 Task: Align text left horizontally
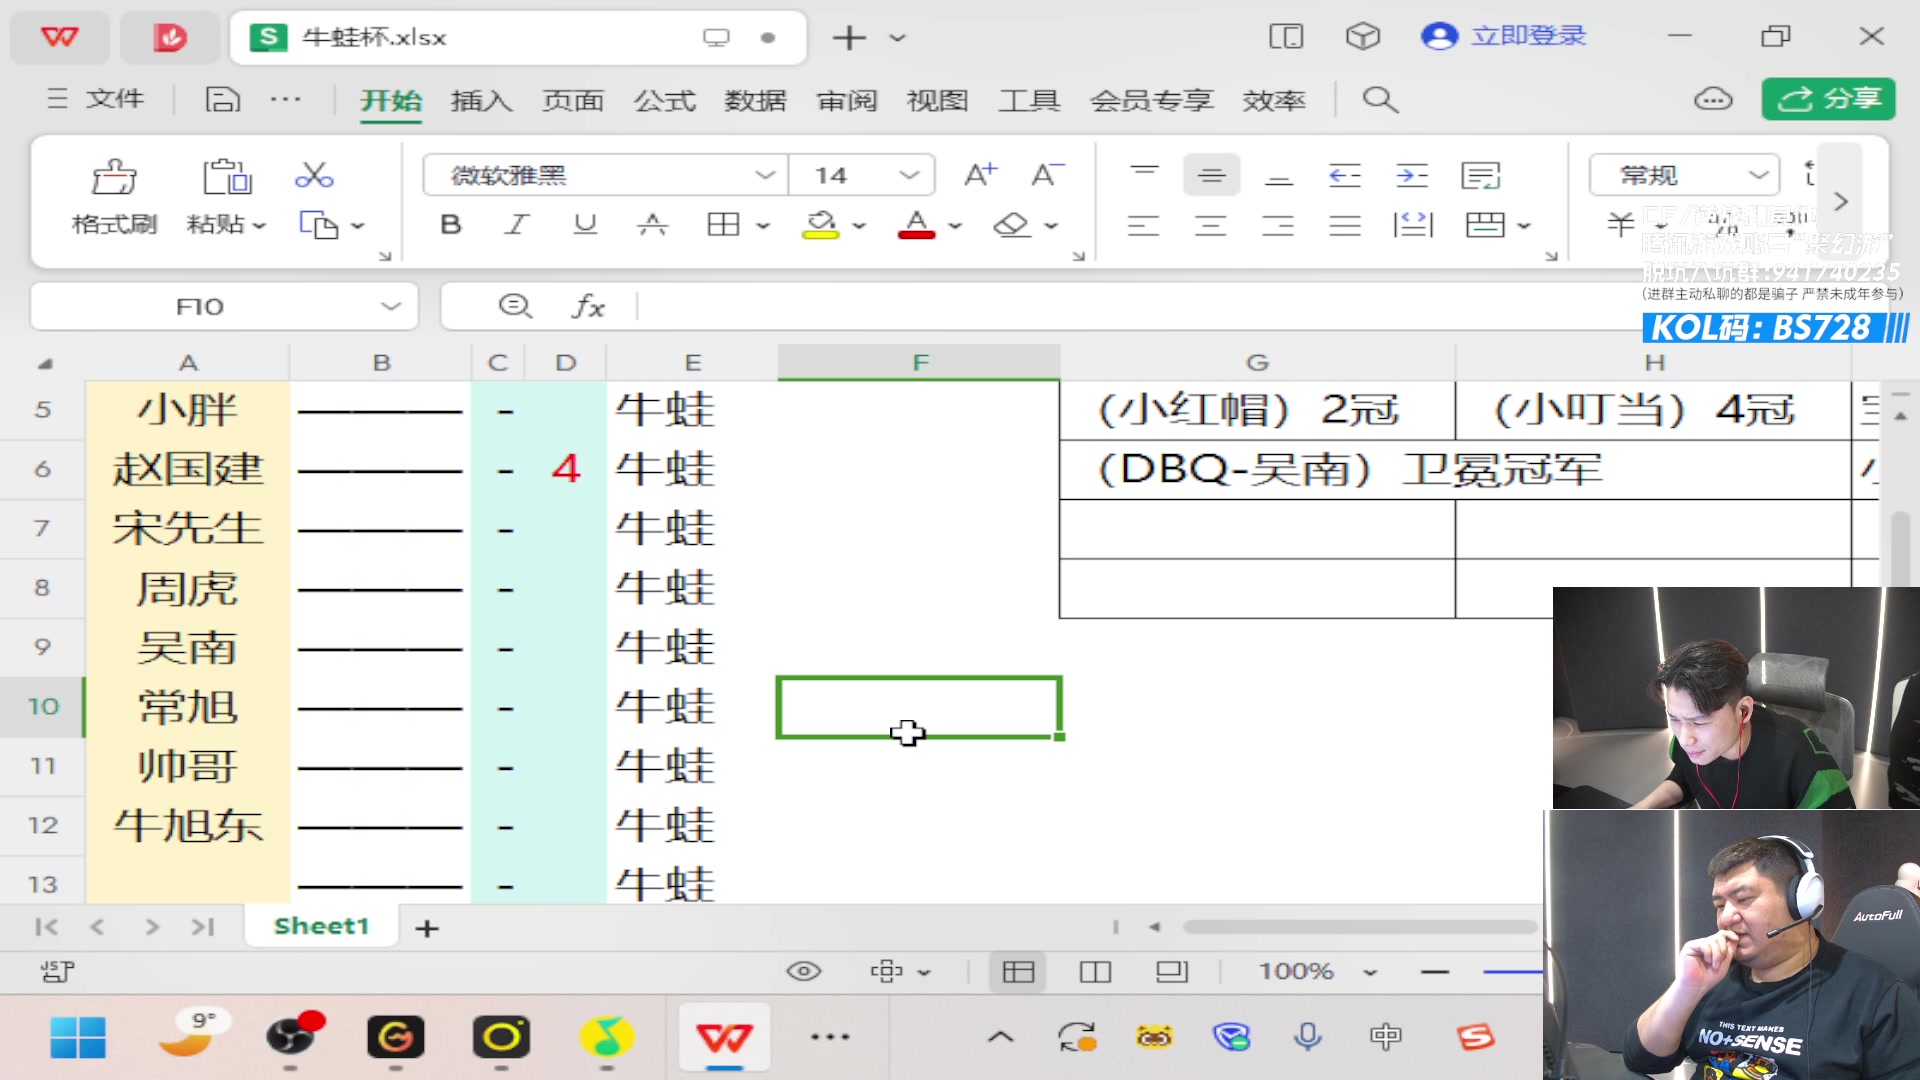point(1143,225)
